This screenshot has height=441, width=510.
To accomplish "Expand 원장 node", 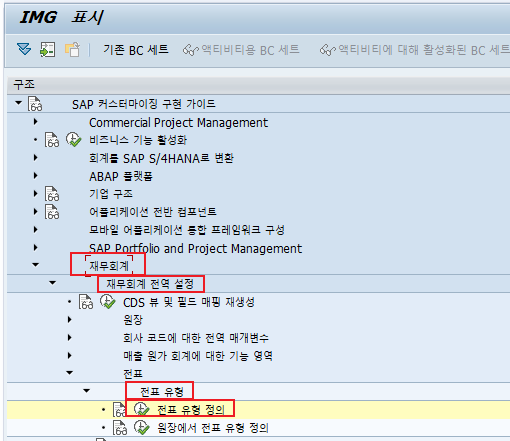I will 69,320.
